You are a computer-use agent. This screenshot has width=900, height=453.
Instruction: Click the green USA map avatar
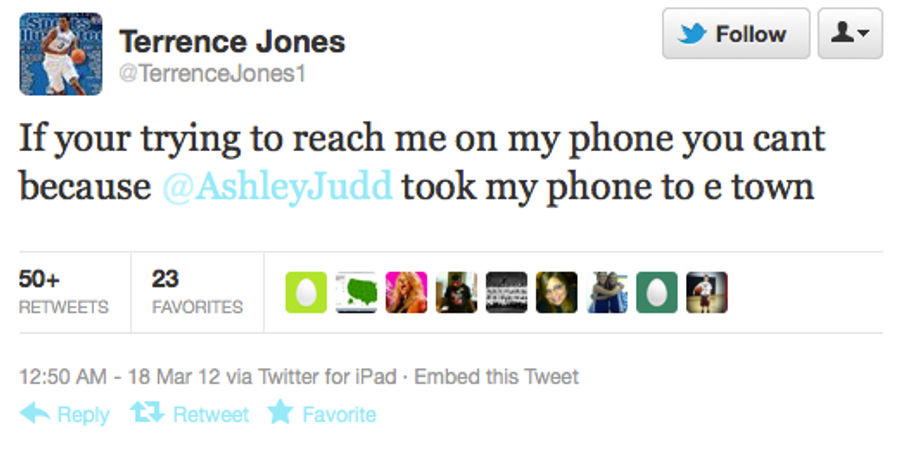tap(356, 292)
